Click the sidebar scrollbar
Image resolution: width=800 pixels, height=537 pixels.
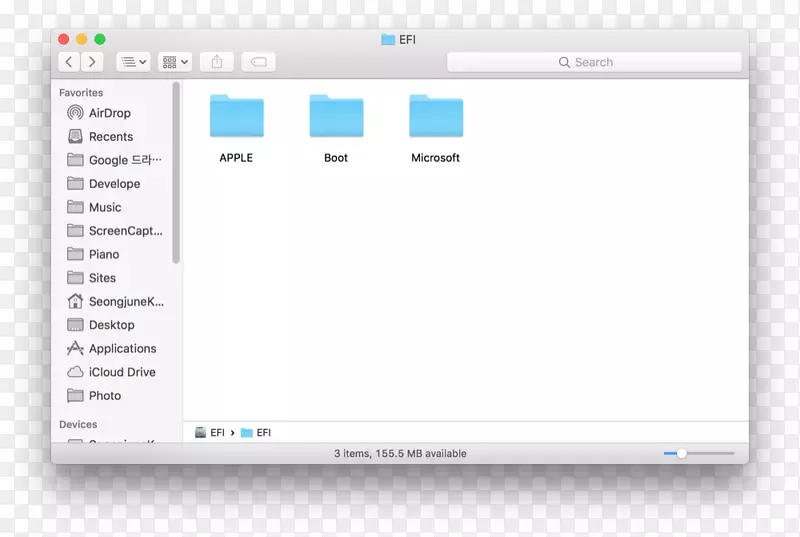point(176,172)
